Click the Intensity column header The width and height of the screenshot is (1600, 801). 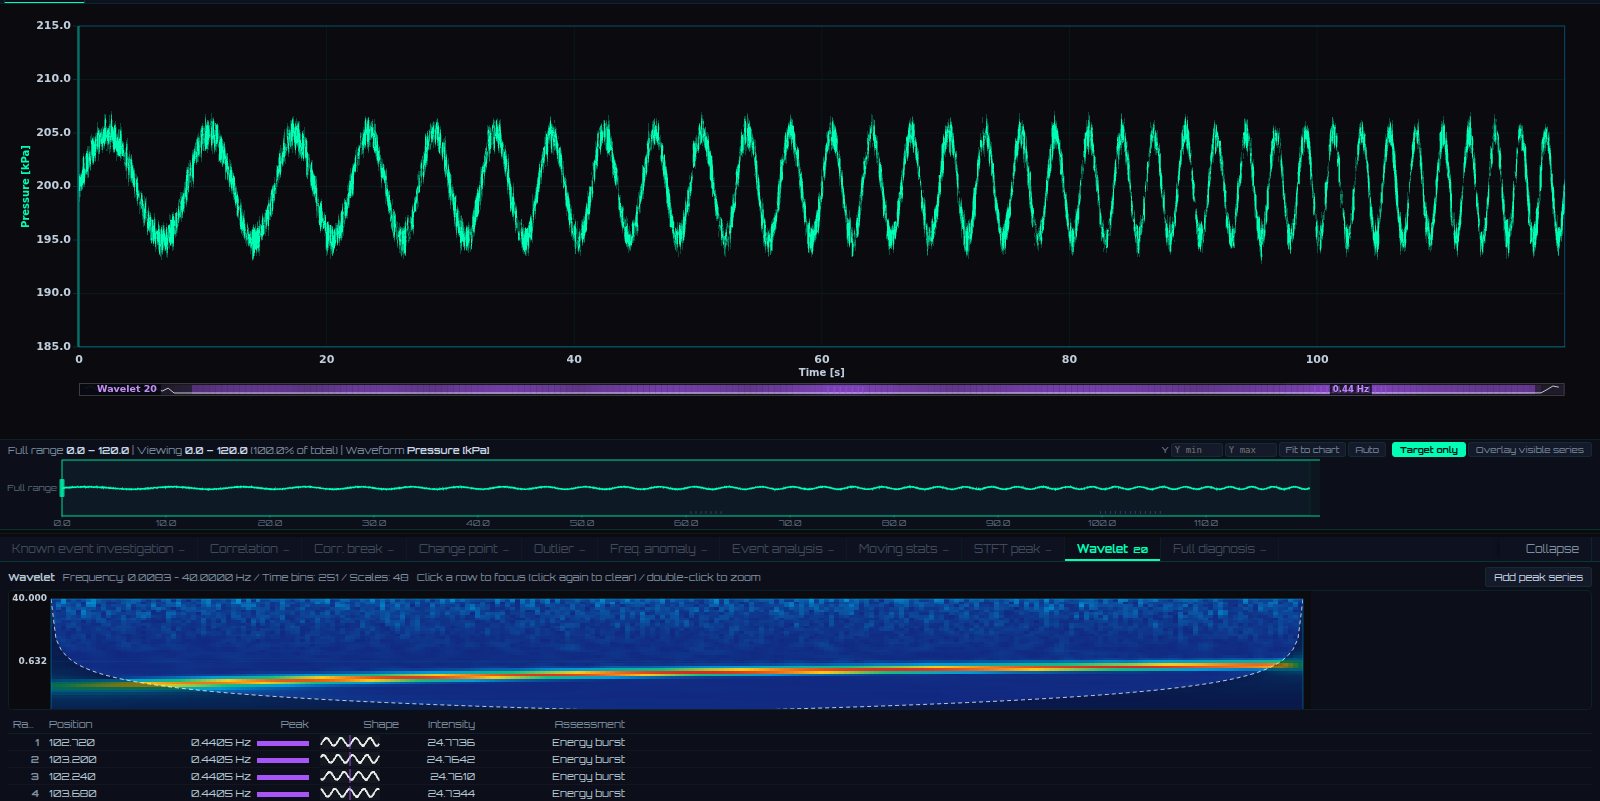(451, 724)
